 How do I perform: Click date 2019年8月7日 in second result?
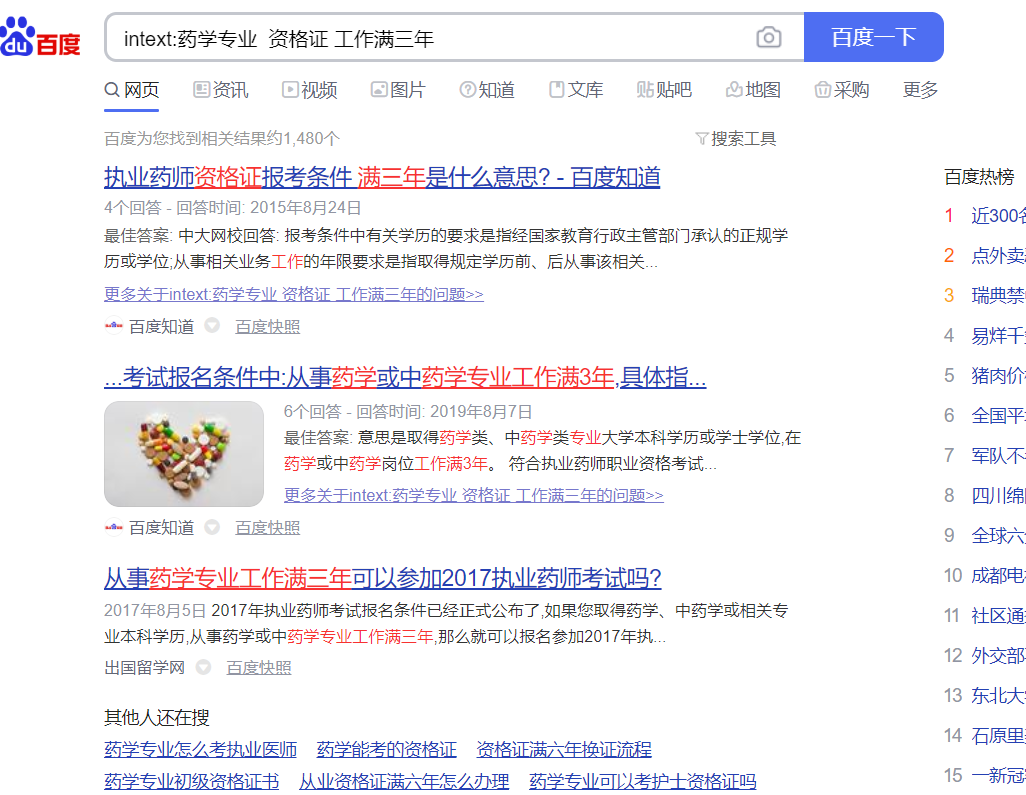(x=481, y=412)
